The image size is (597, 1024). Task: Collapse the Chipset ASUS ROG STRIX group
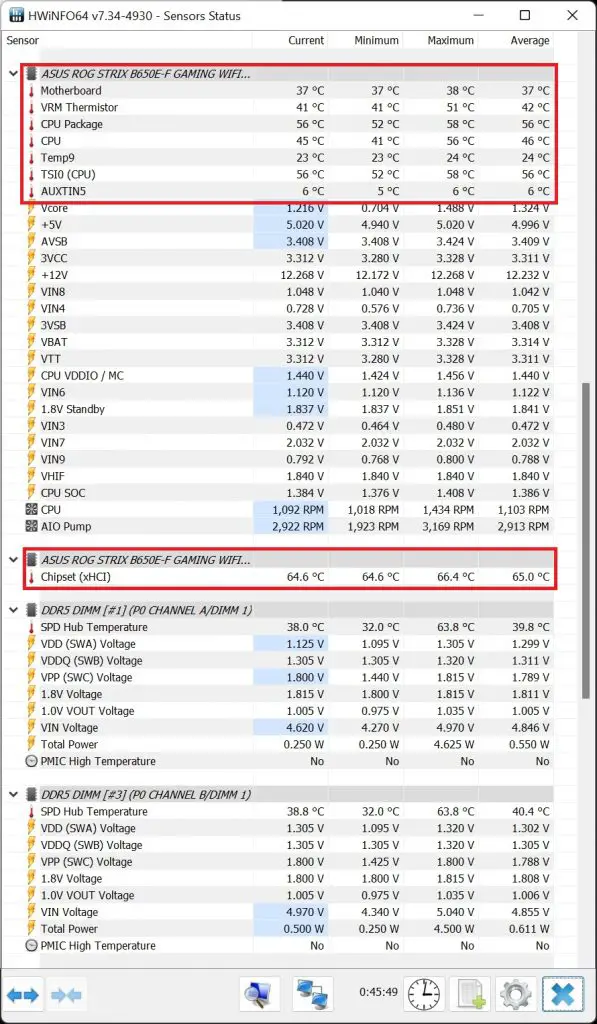click(x=13, y=560)
